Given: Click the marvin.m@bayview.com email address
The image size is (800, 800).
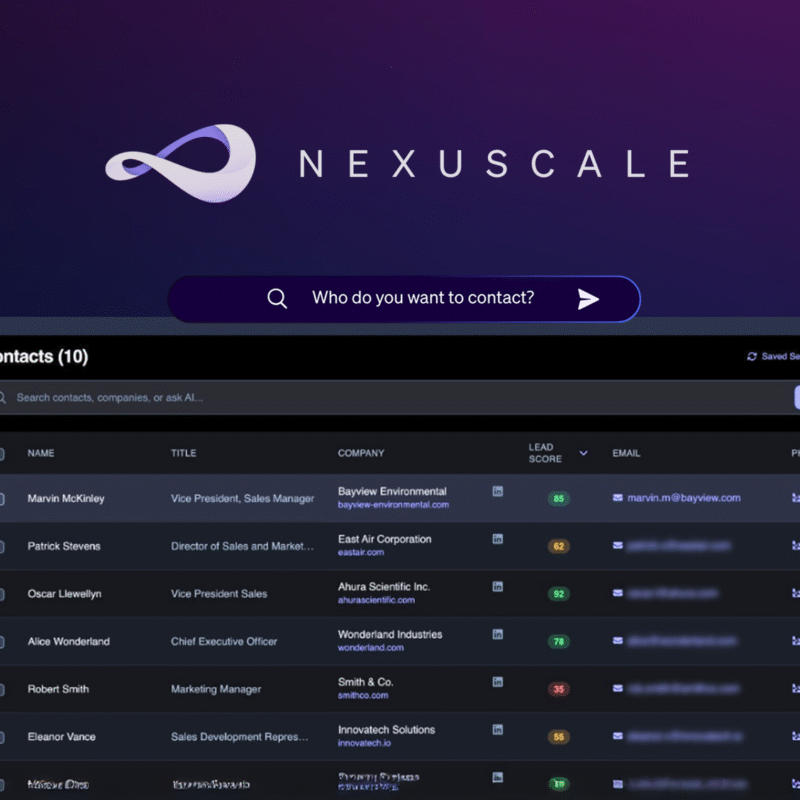Looking at the screenshot, I should [x=683, y=498].
